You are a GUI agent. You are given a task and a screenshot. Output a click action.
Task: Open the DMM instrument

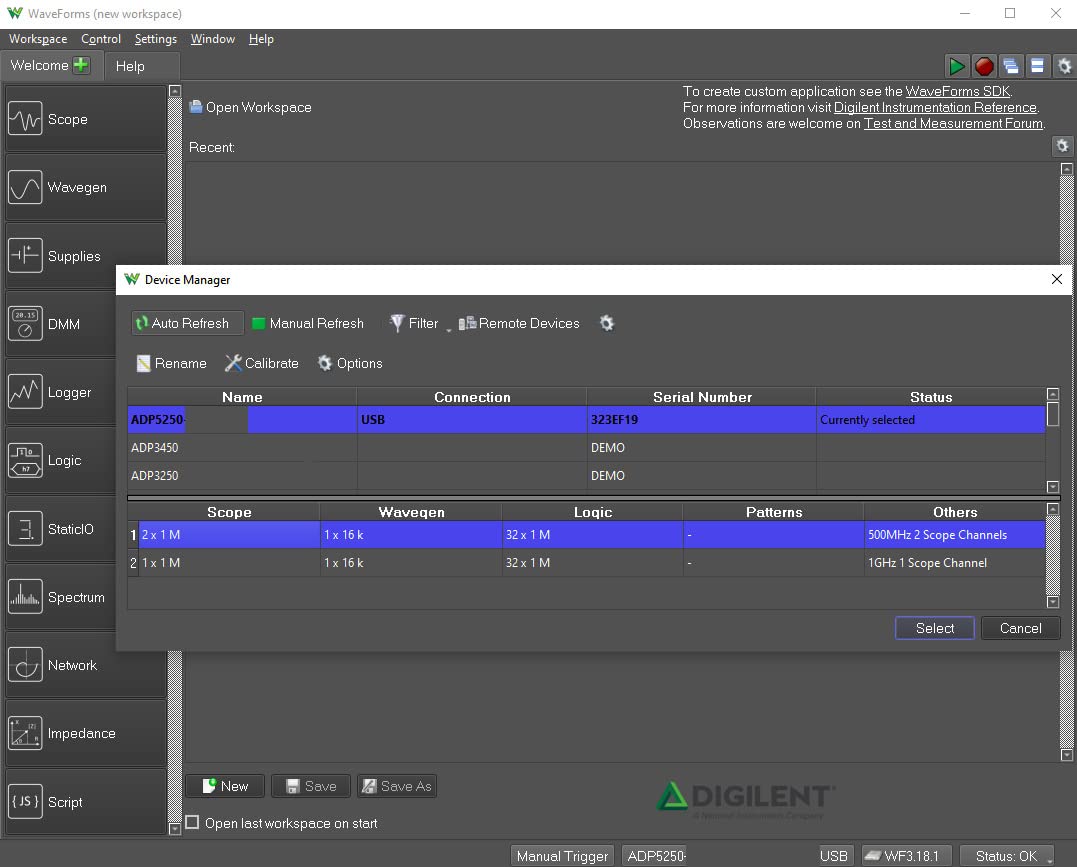pos(62,324)
